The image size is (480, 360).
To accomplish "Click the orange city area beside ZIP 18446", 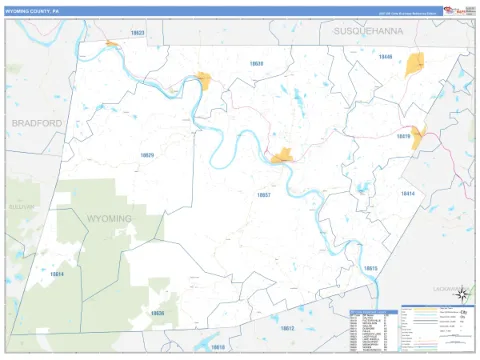I will (414, 64).
